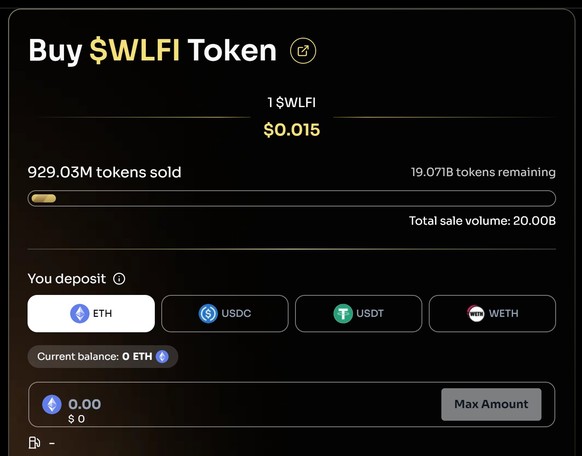
Task: Open the external link icon beside Token
Action: [x=303, y=50]
